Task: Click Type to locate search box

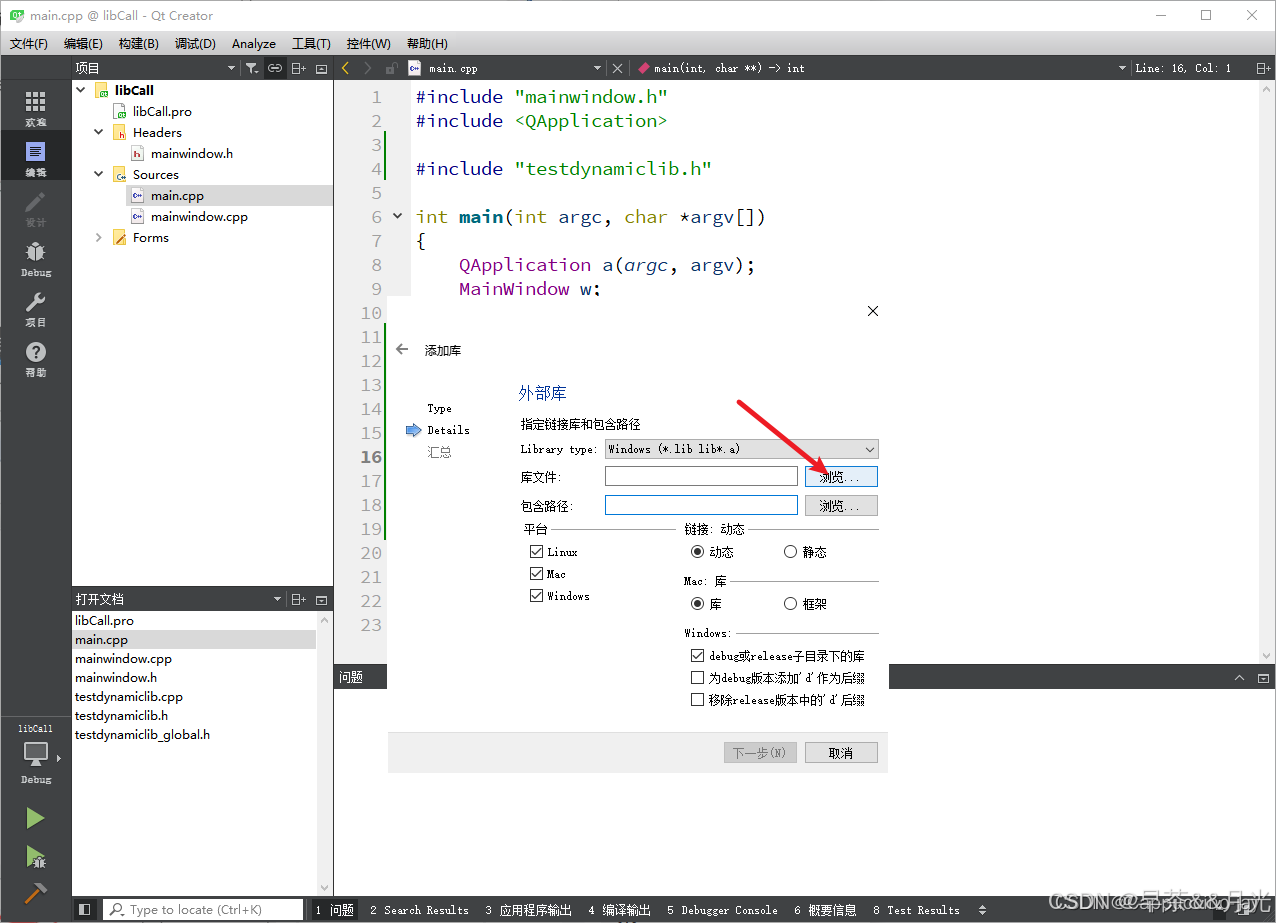Action: tap(203, 910)
